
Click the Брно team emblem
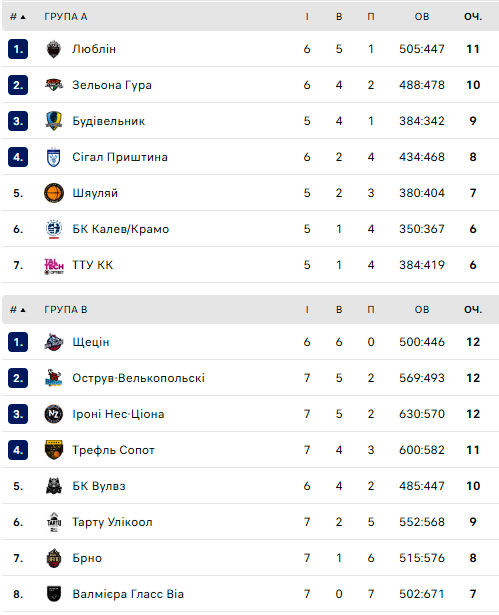point(54,558)
